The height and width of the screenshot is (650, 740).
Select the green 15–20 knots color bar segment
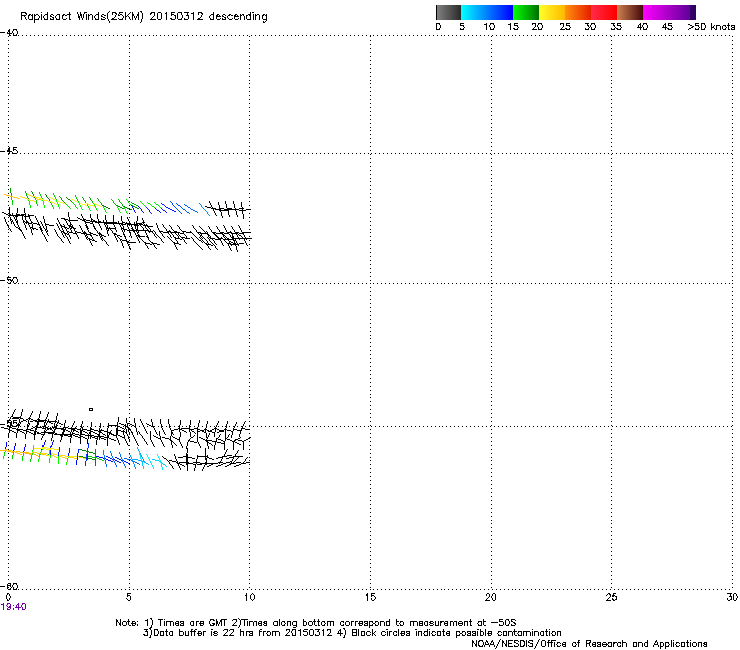pyautogui.click(x=526, y=12)
